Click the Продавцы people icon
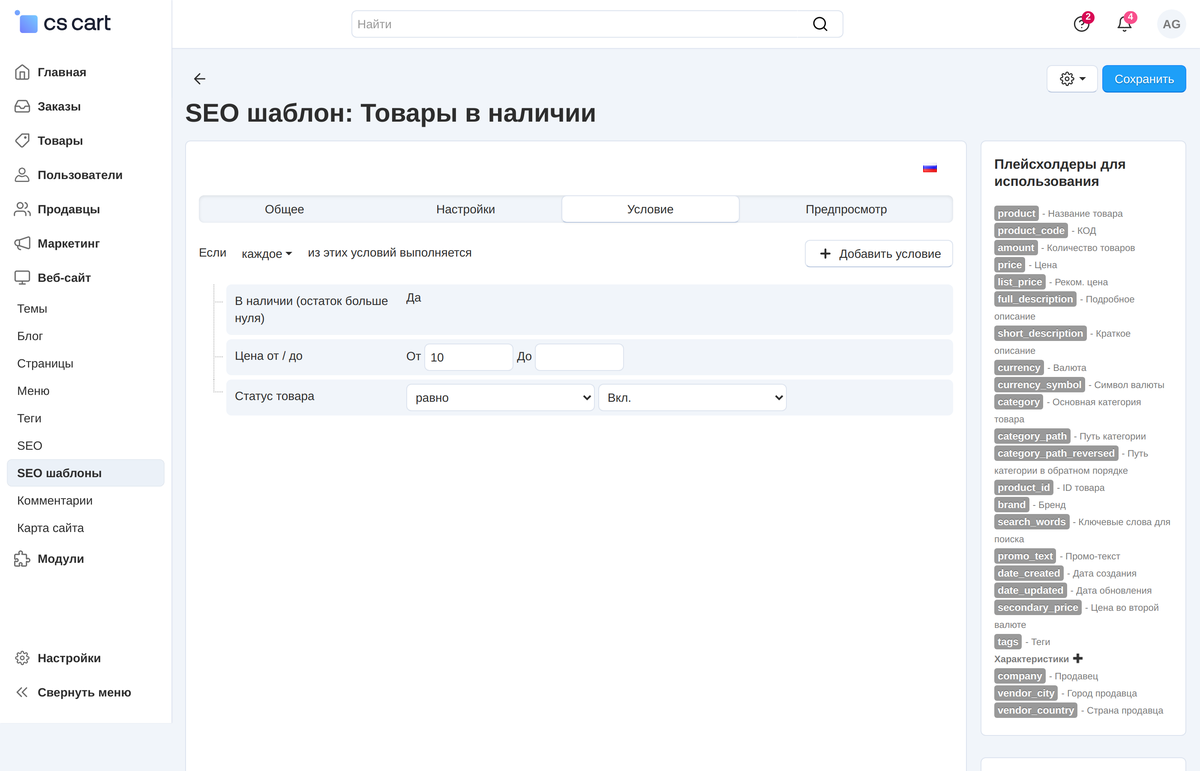This screenshot has height=771, width=1200. pos(22,209)
